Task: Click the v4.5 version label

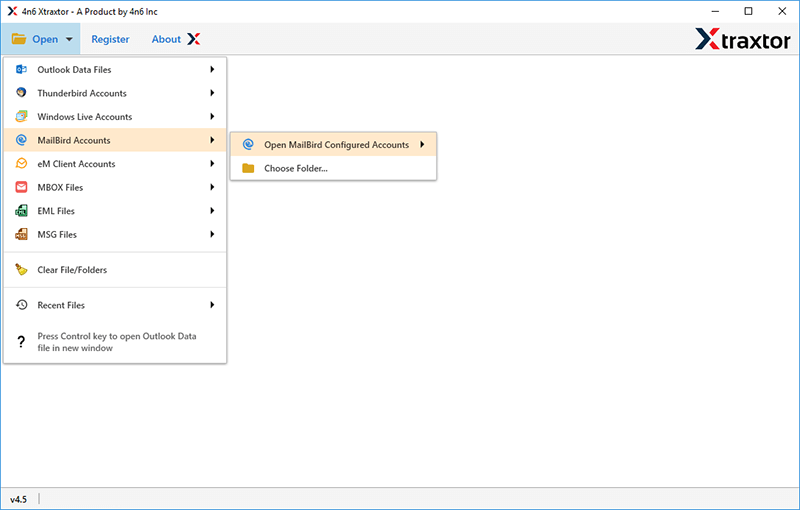Action: (x=18, y=499)
